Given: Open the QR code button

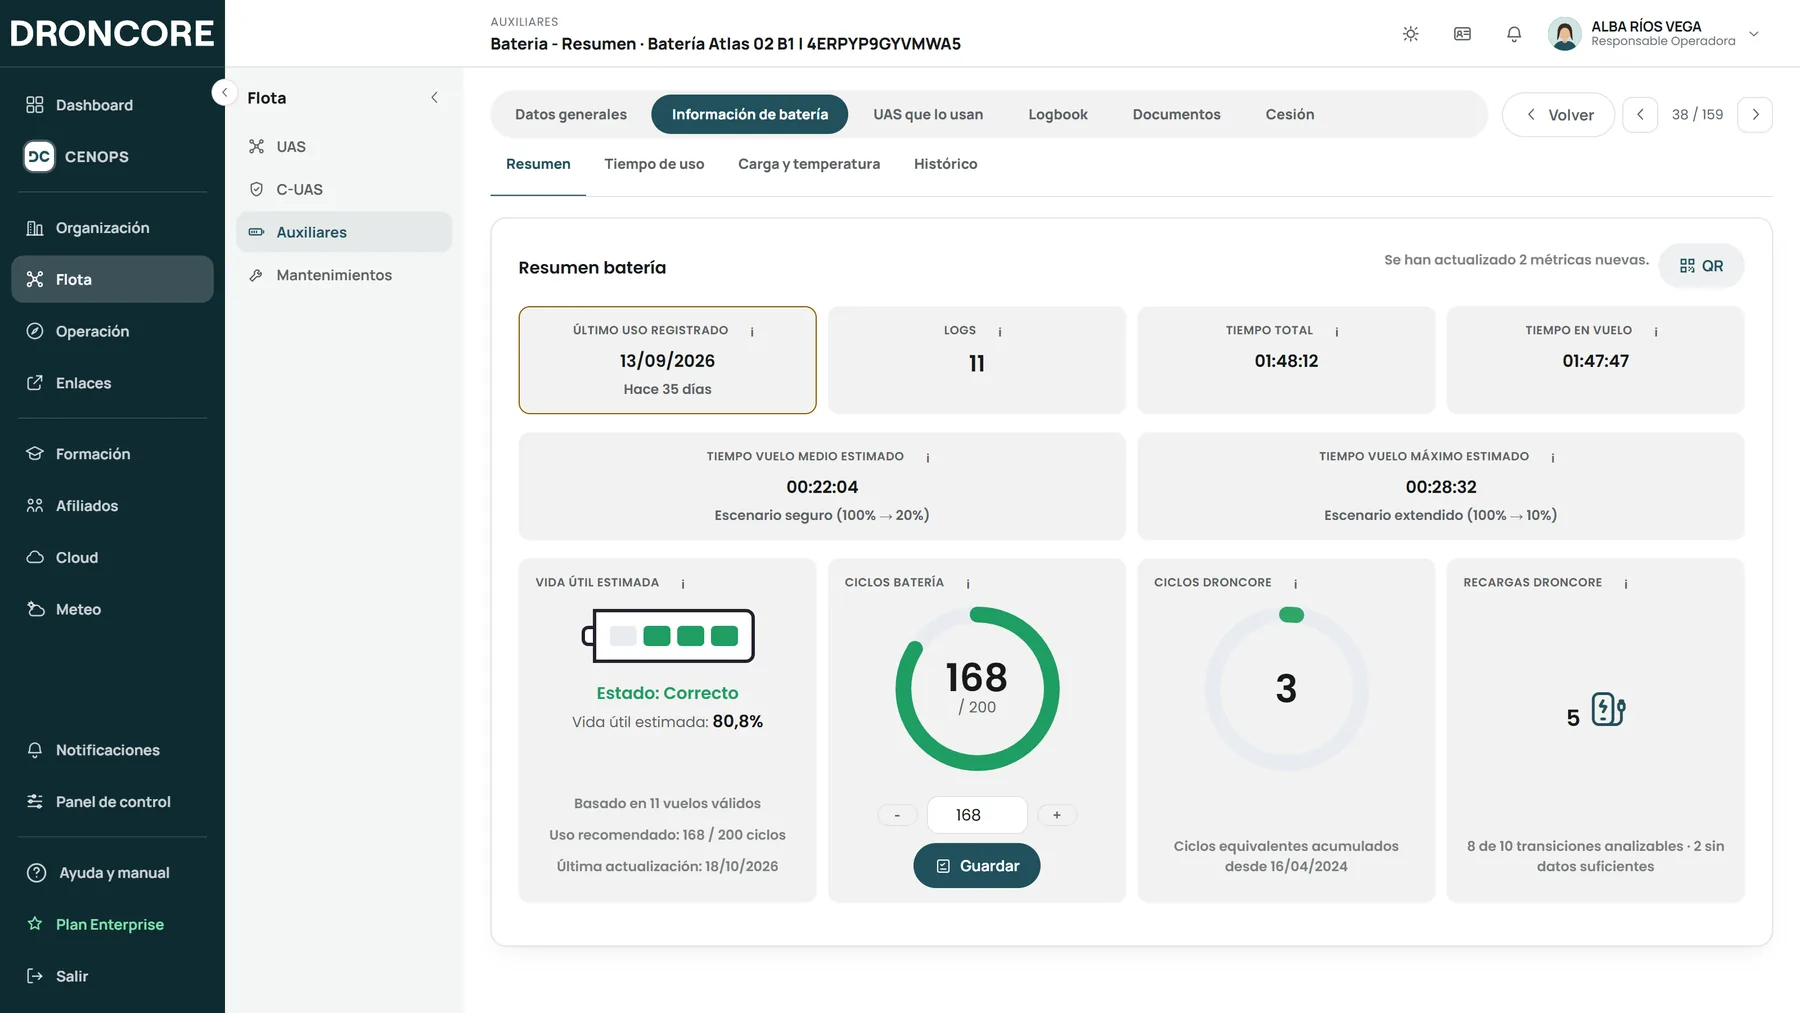Looking at the screenshot, I should click(1701, 266).
